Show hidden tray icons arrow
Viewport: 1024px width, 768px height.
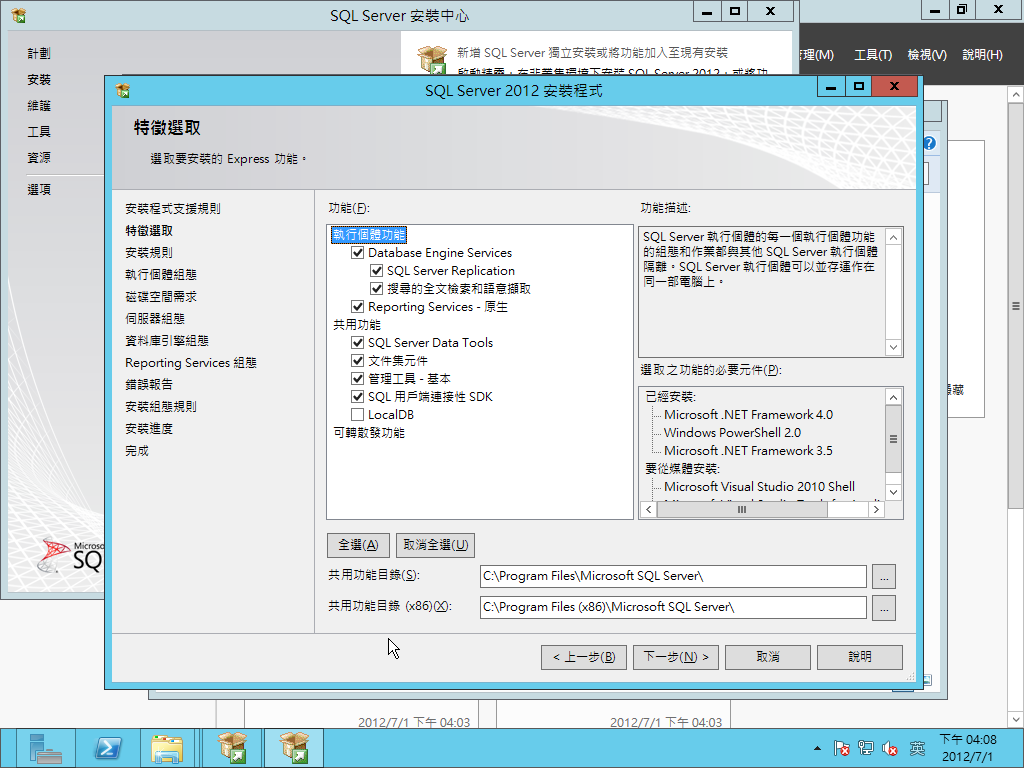tap(817, 748)
